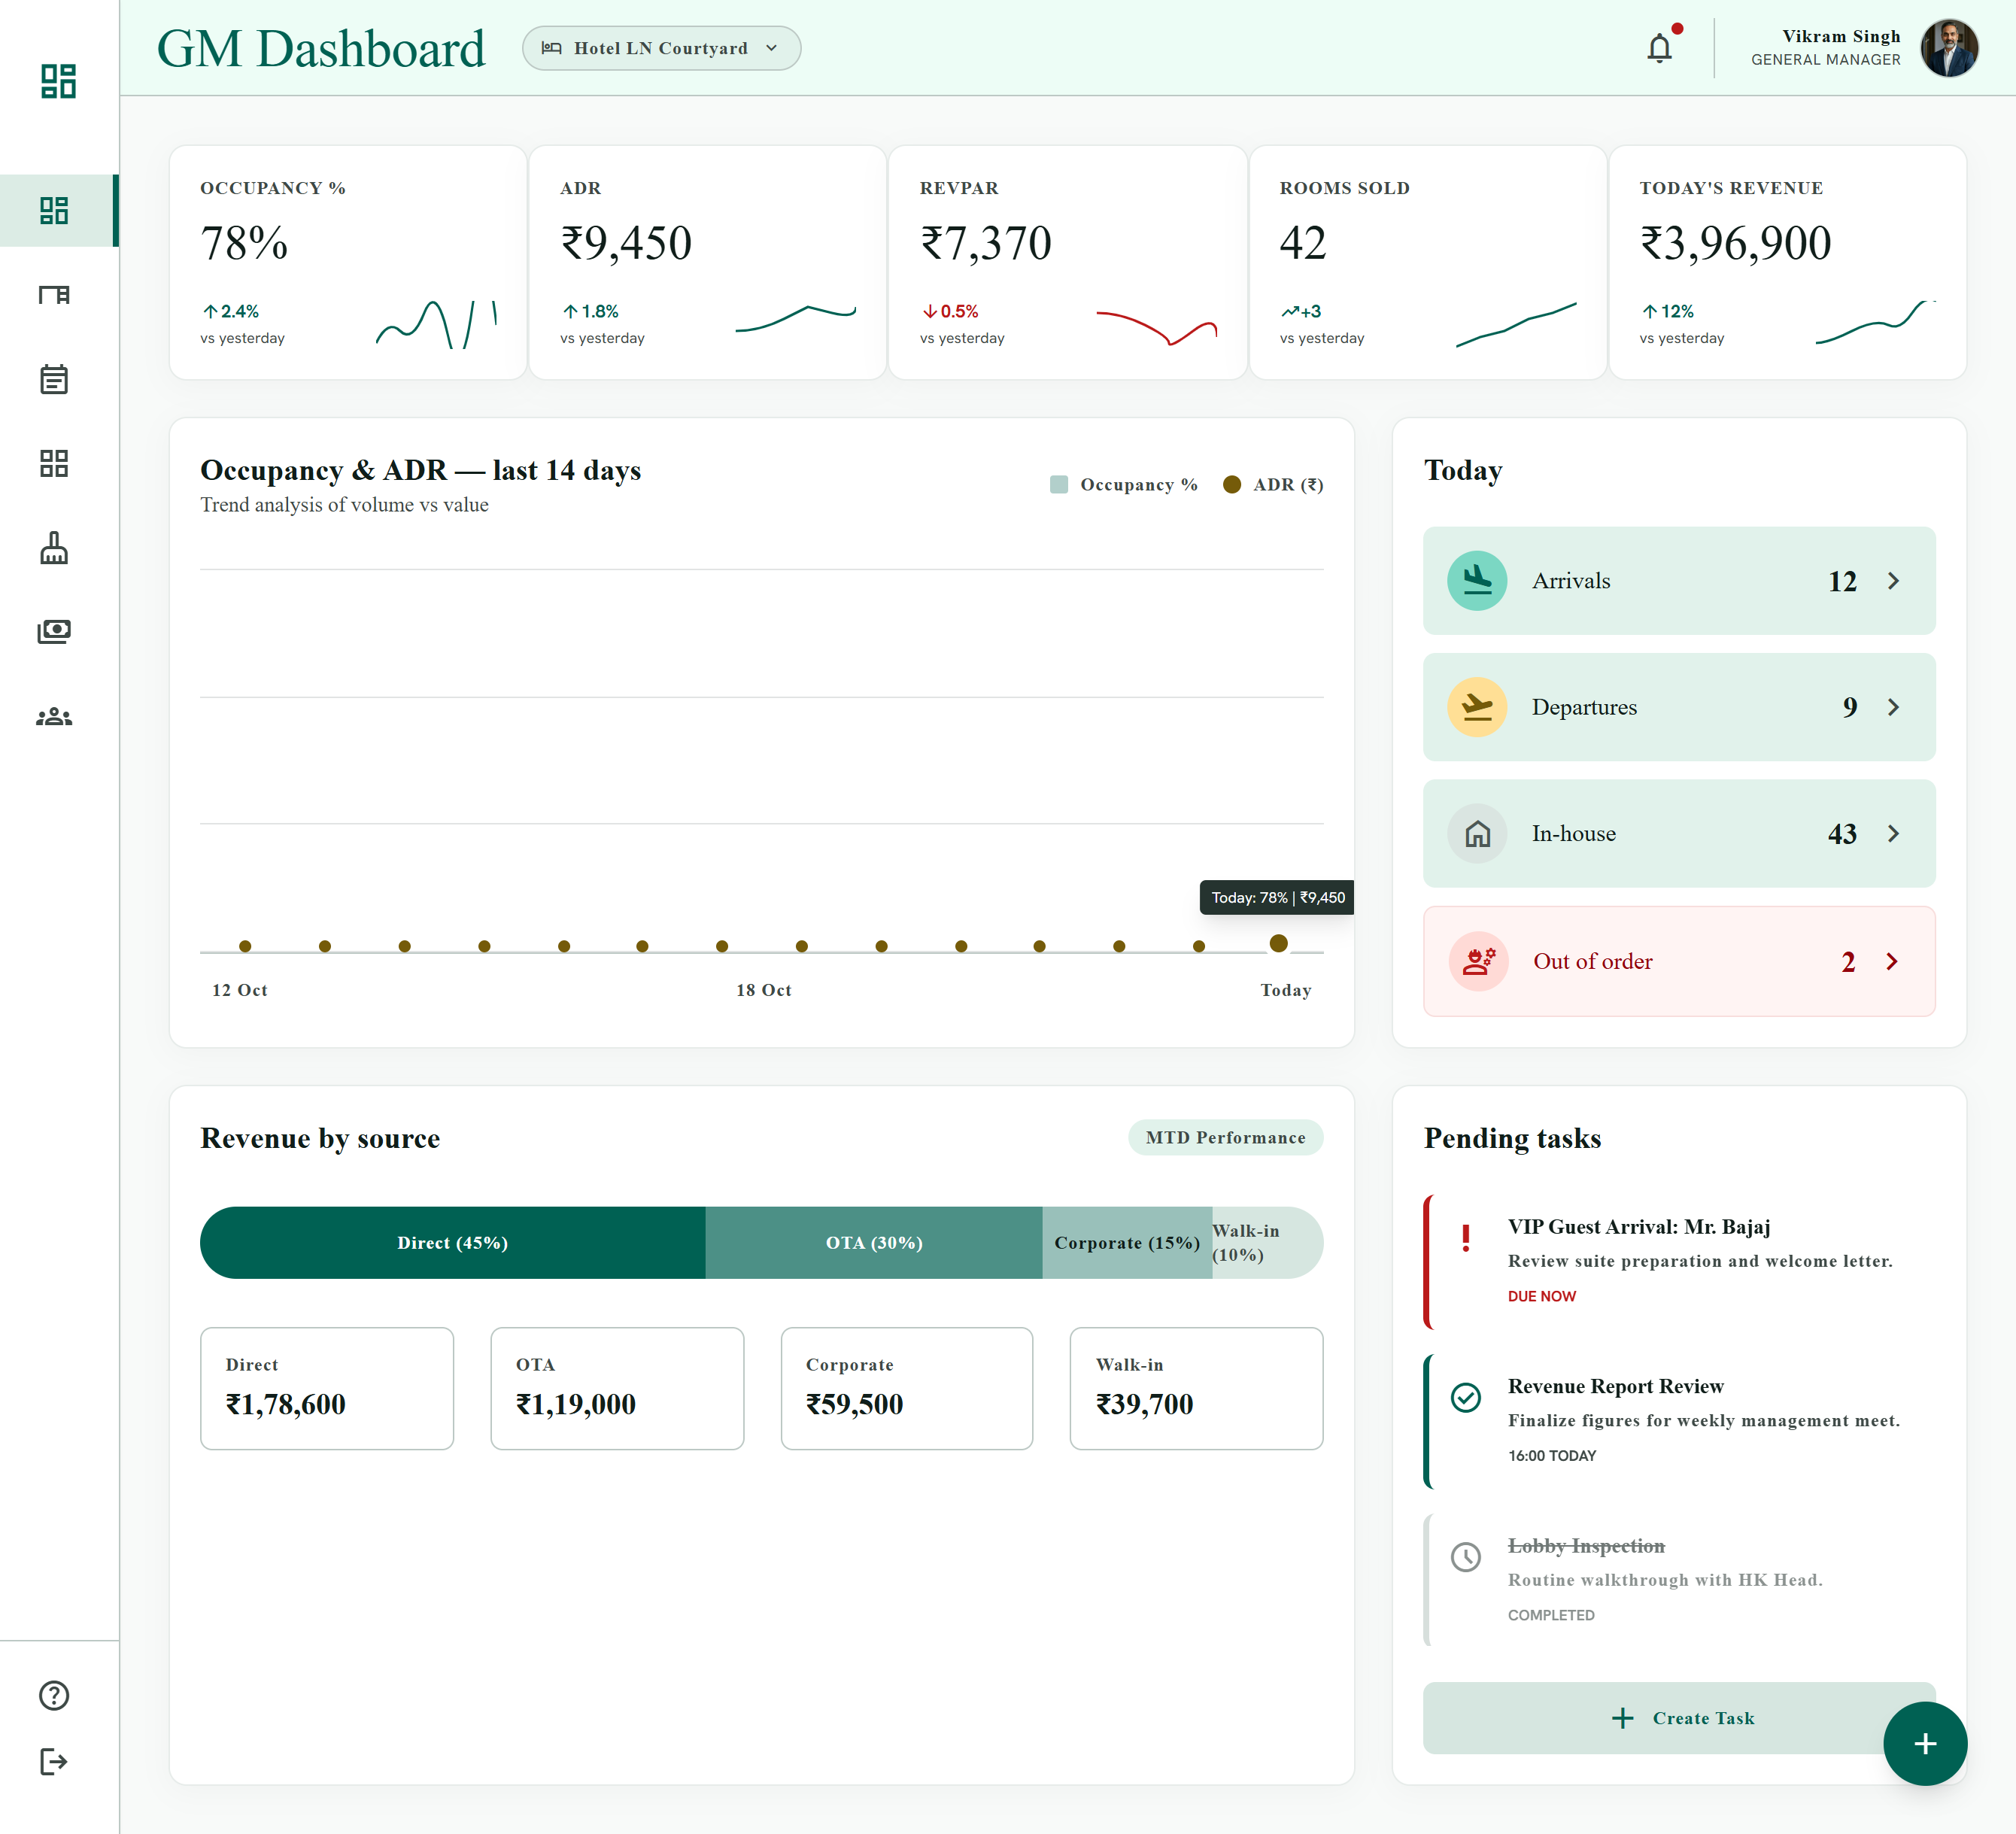Click the Direct (45%) bar segment
2016x1834 pixels.
pyautogui.click(x=453, y=1242)
